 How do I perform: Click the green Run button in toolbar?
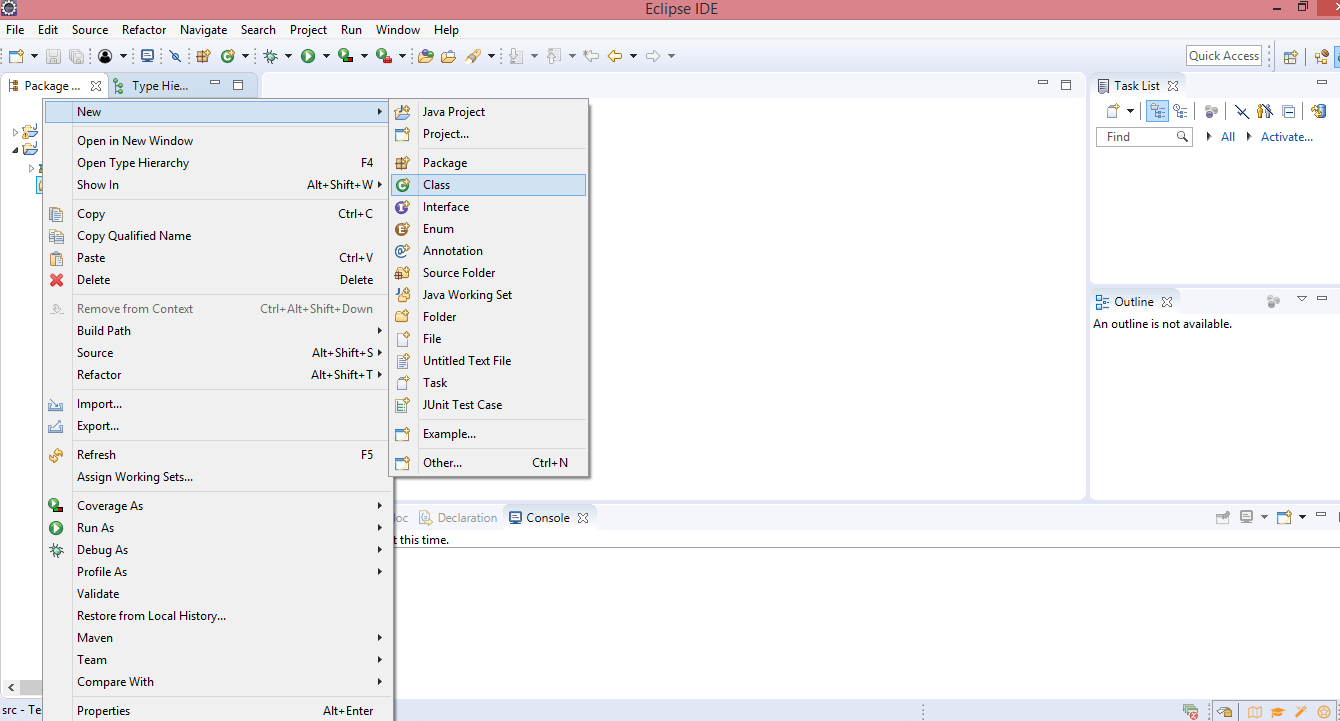(x=308, y=56)
